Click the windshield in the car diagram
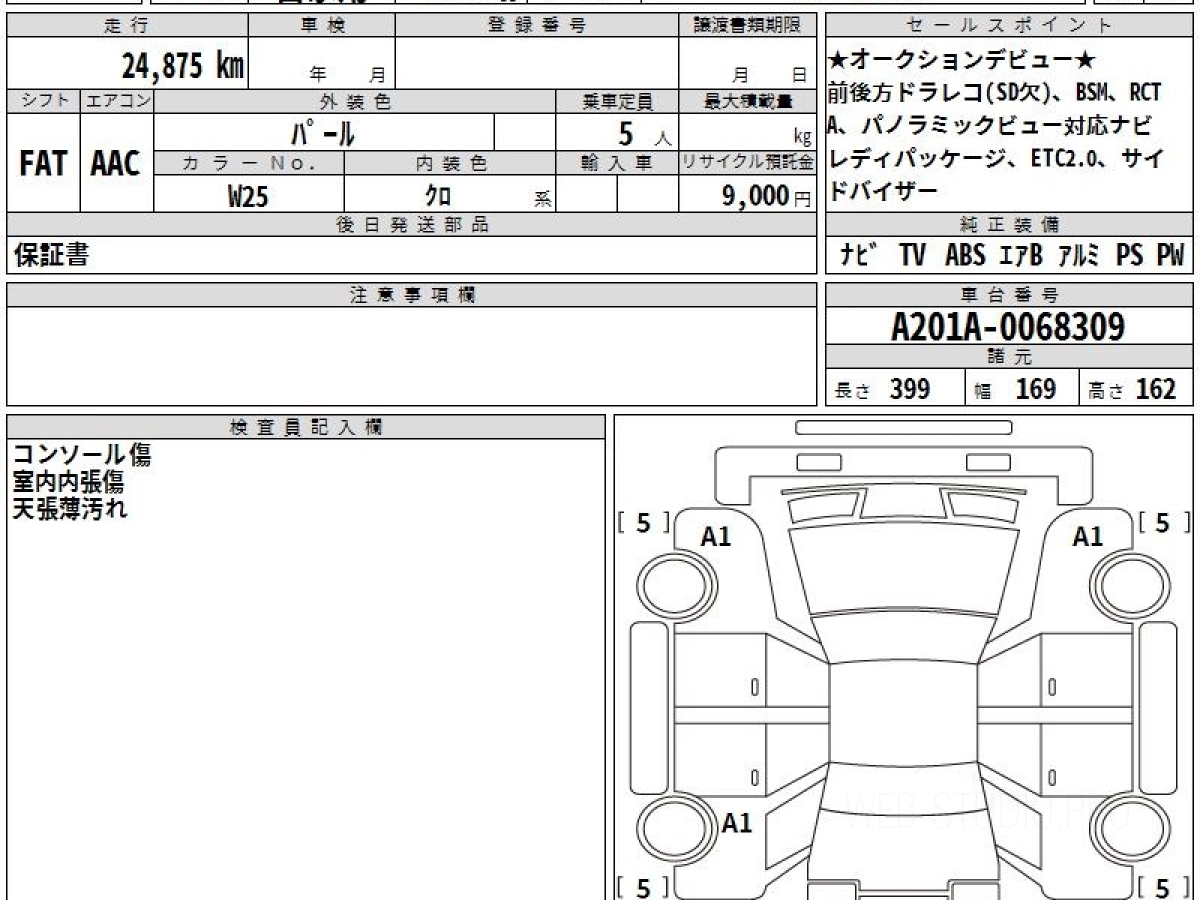1200x900 pixels. [x=902, y=568]
